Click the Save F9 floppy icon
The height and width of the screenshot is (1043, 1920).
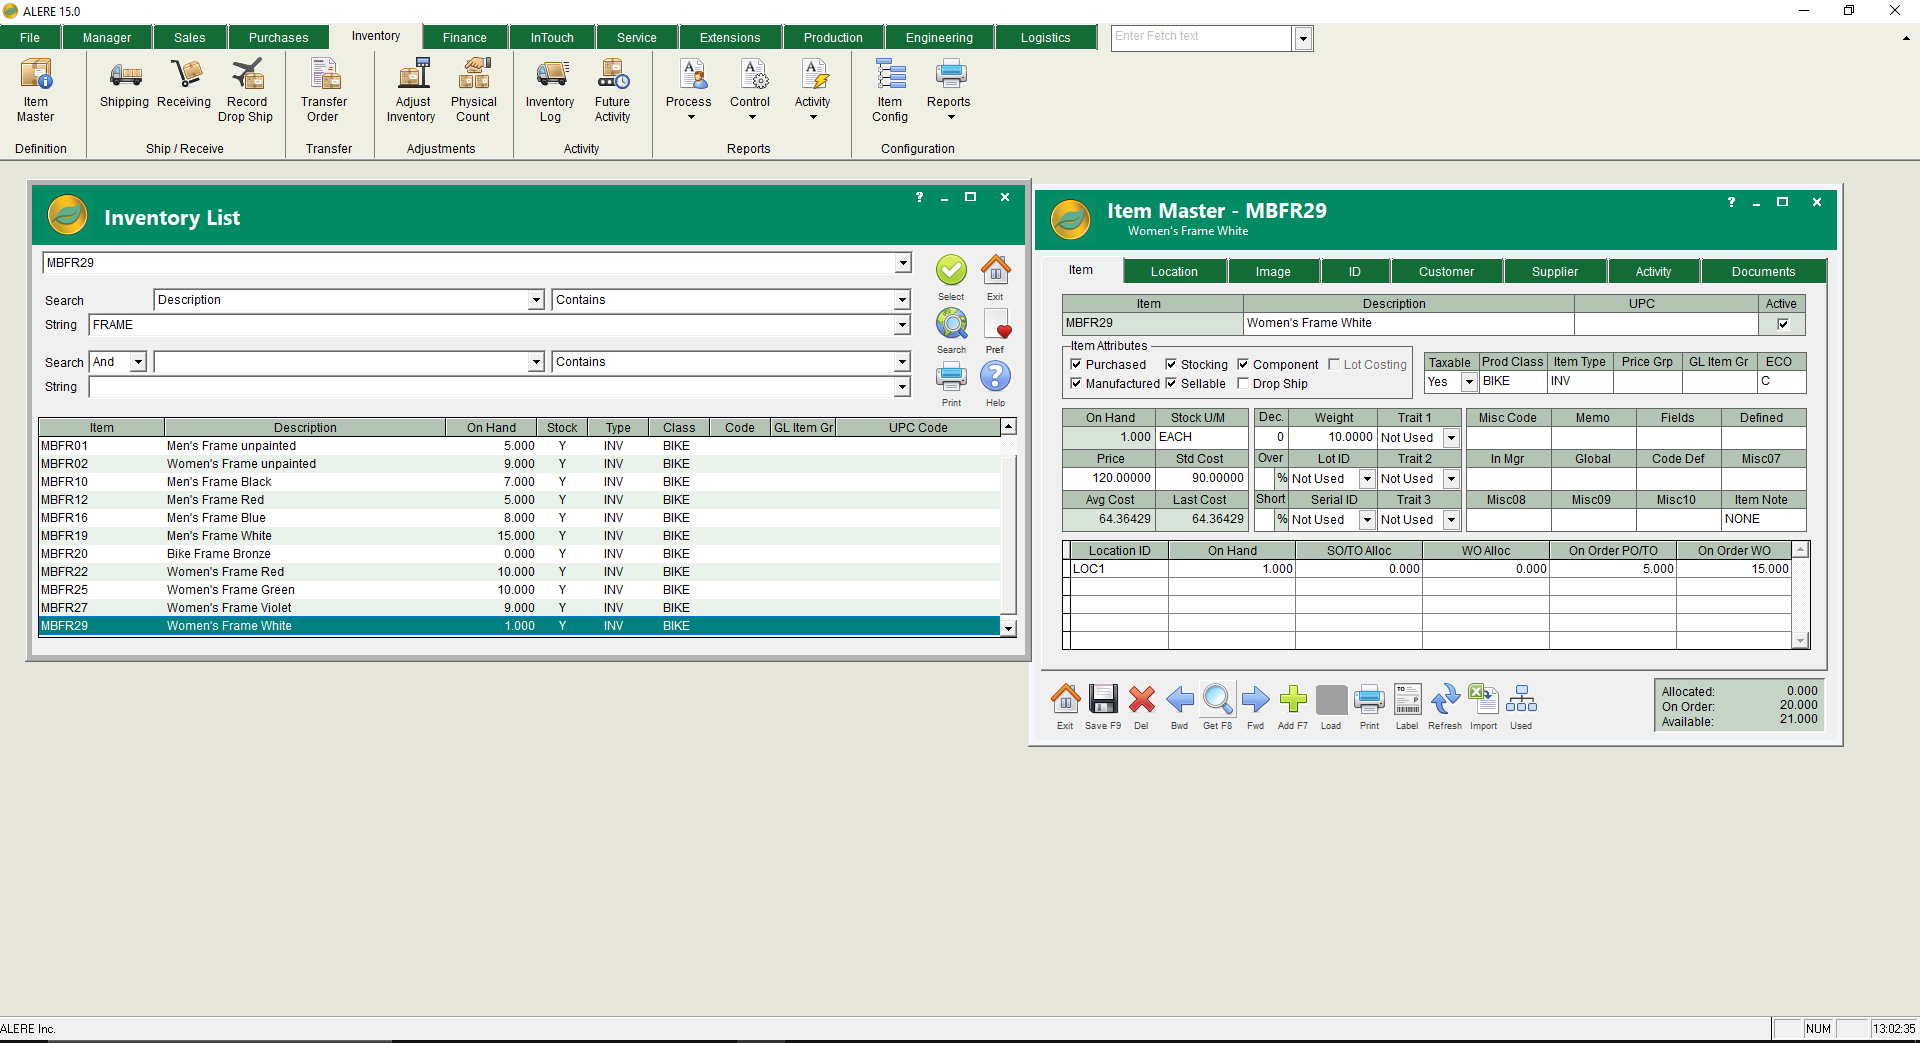coord(1102,700)
